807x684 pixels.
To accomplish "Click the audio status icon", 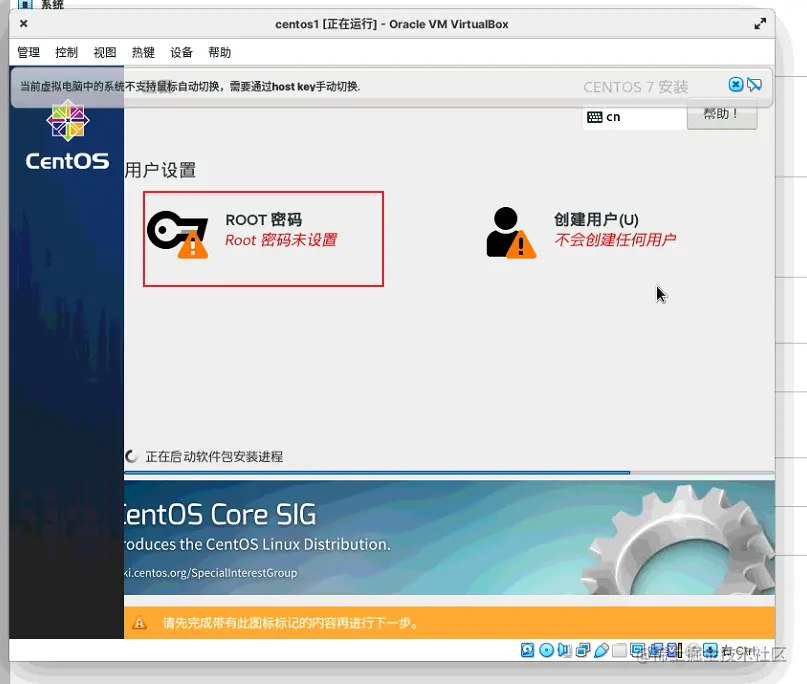I will pos(565,650).
